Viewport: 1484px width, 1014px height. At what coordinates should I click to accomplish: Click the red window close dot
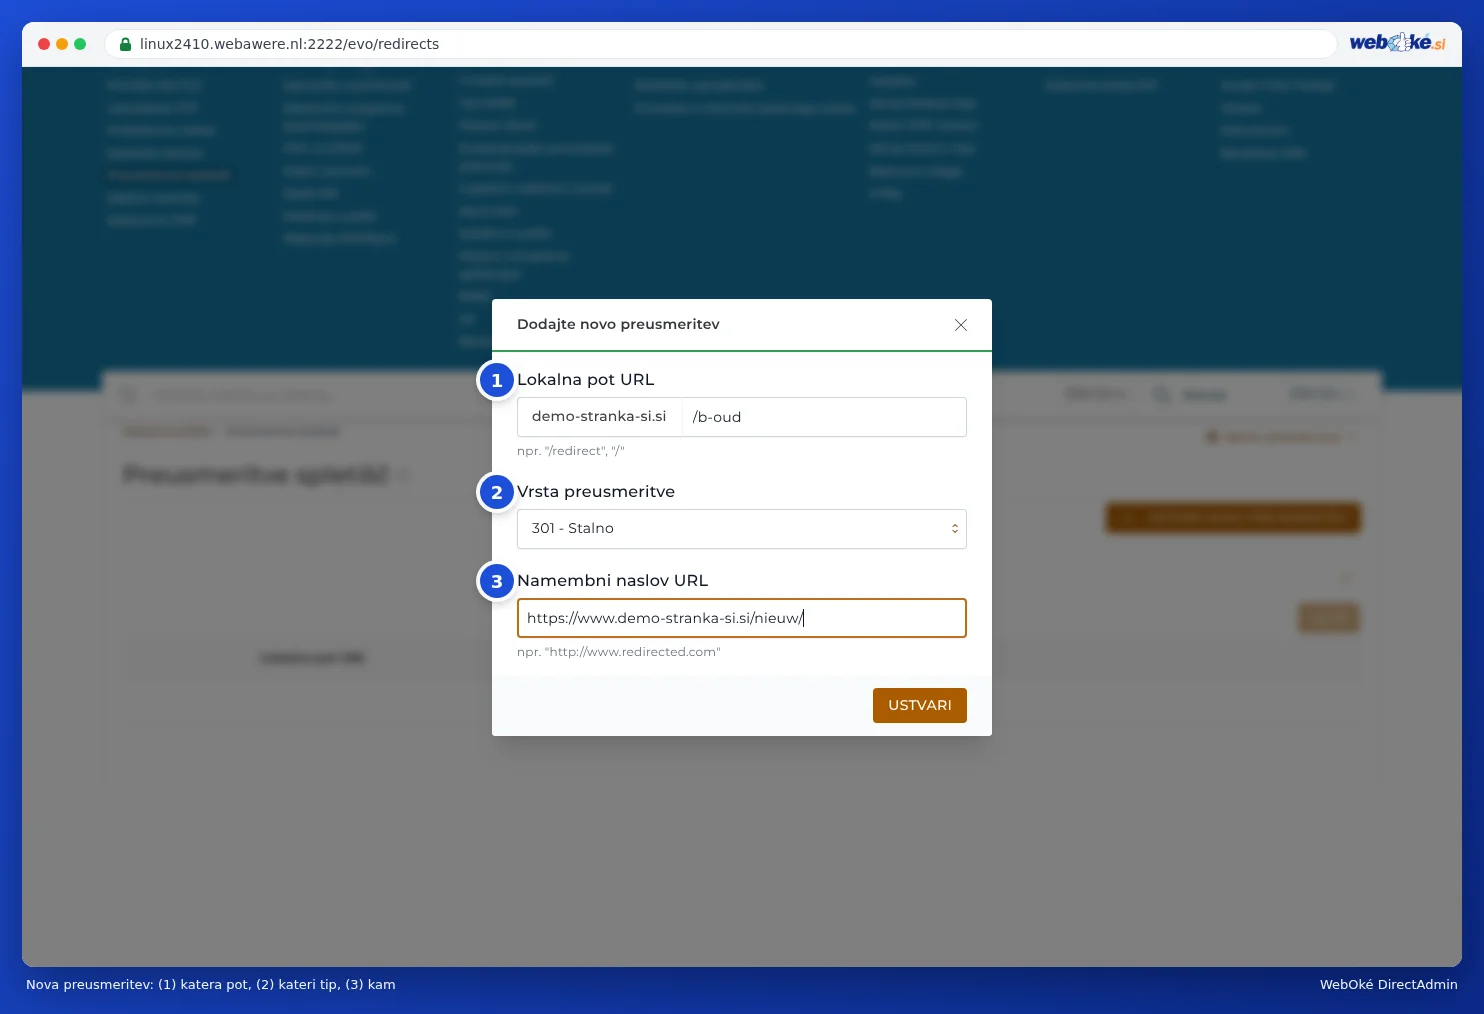pyautogui.click(x=44, y=44)
